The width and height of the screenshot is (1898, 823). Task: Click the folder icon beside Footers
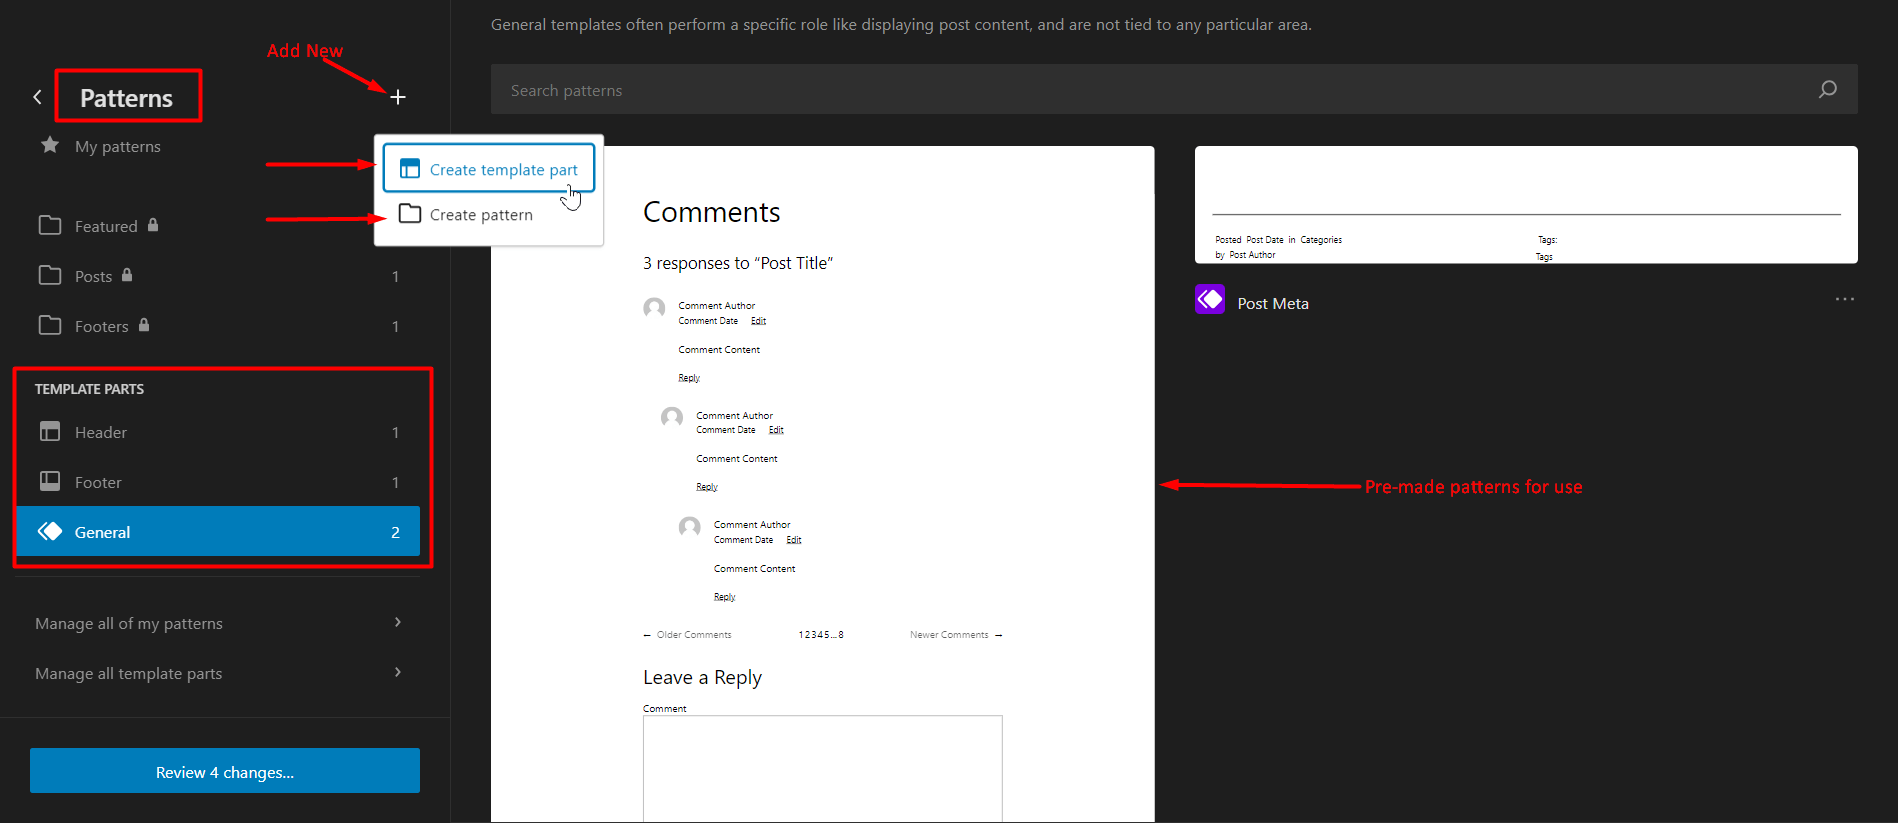tap(50, 325)
